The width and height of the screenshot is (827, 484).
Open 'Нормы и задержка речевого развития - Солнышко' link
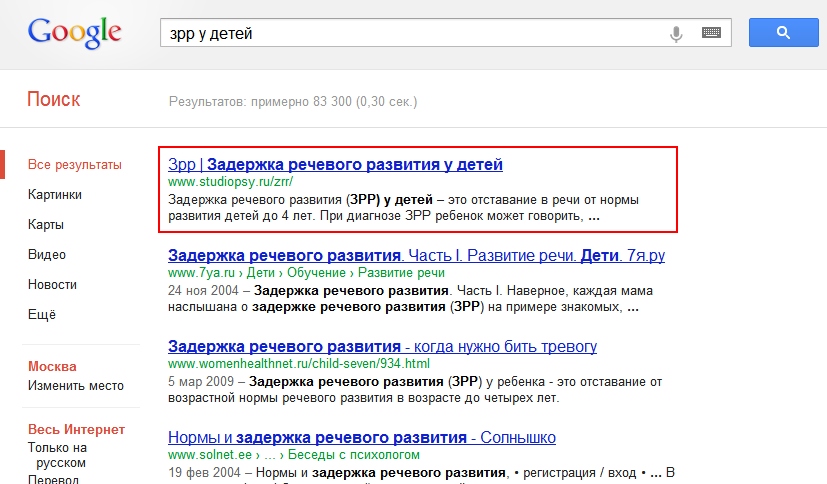click(362, 438)
